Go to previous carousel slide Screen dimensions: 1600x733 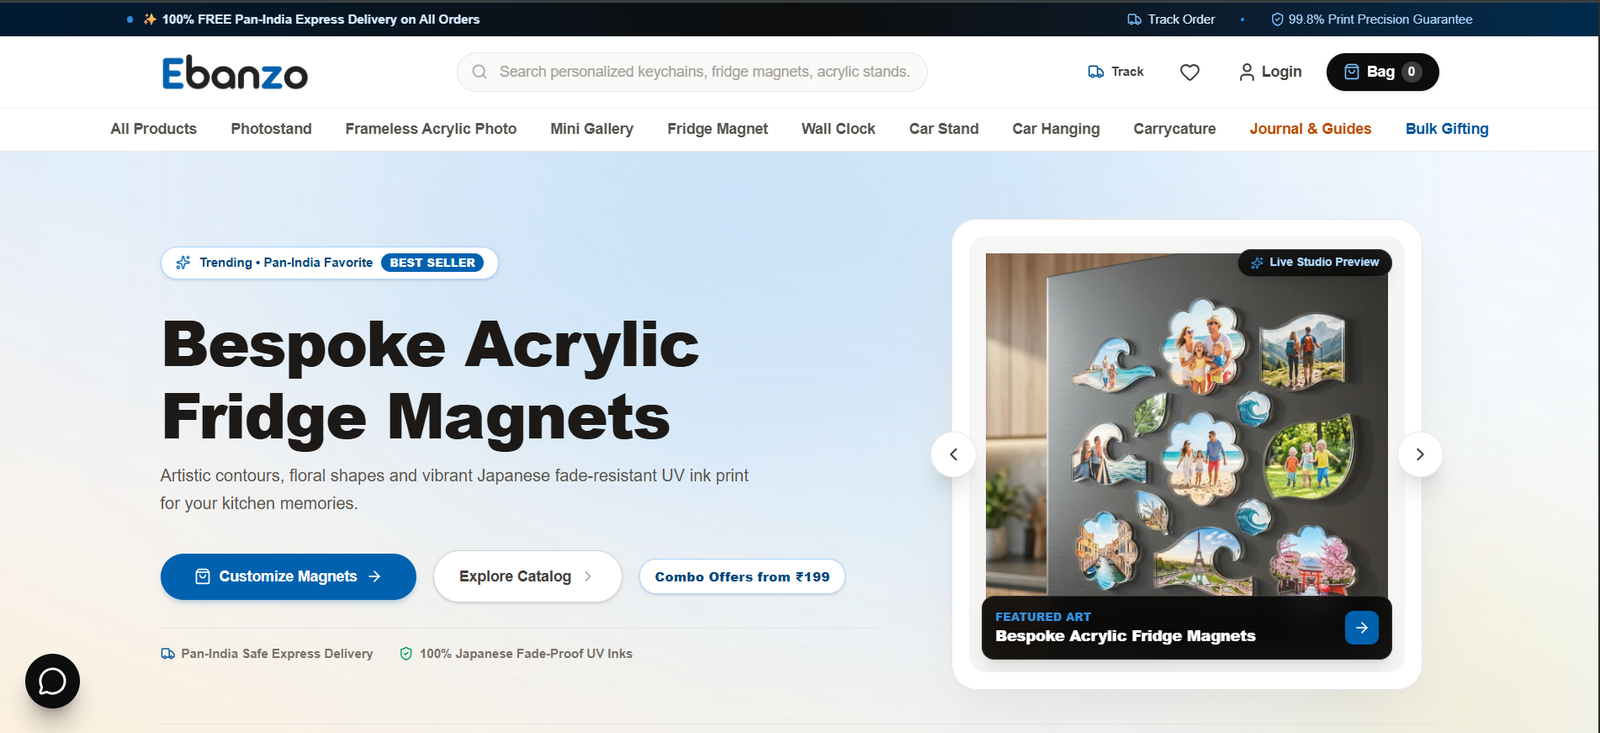pos(954,455)
